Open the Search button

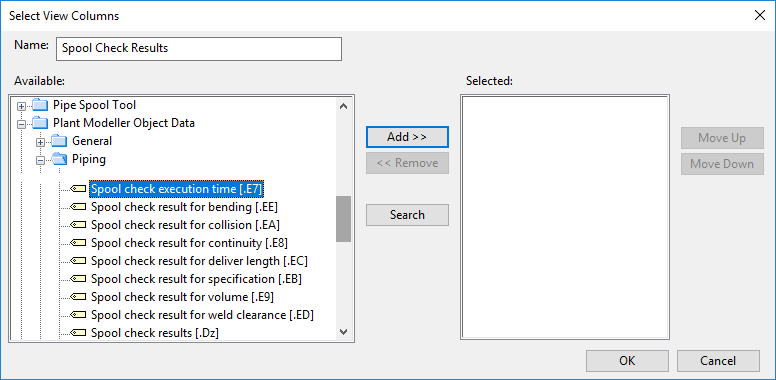tap(407, 215)
